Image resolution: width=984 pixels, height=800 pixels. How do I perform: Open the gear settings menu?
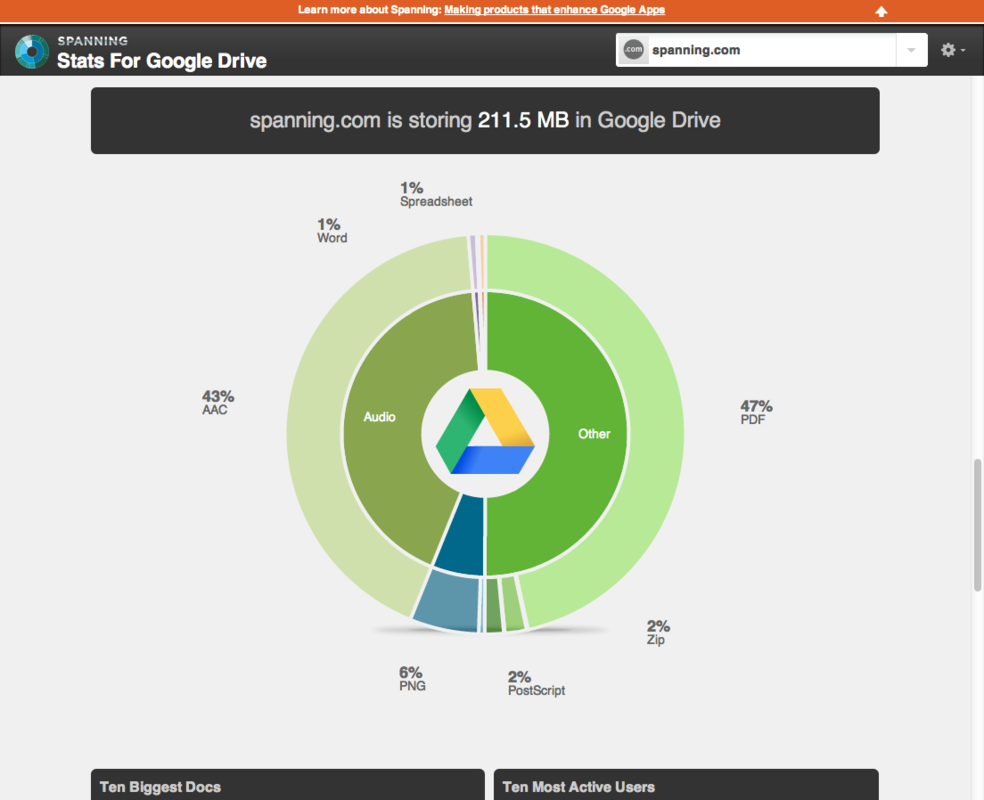tap(952, 50)
